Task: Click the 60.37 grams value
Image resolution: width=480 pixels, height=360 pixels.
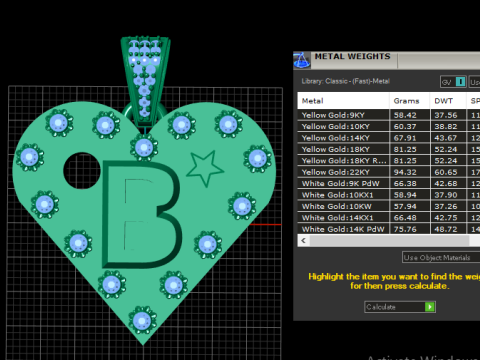Action: click(405, 126)
